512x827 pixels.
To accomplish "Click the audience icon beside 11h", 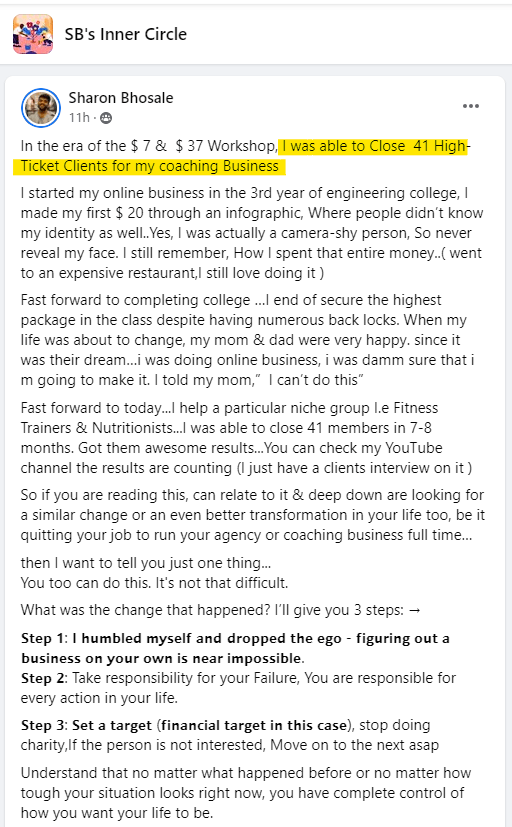I will click(x=106, y=118).
